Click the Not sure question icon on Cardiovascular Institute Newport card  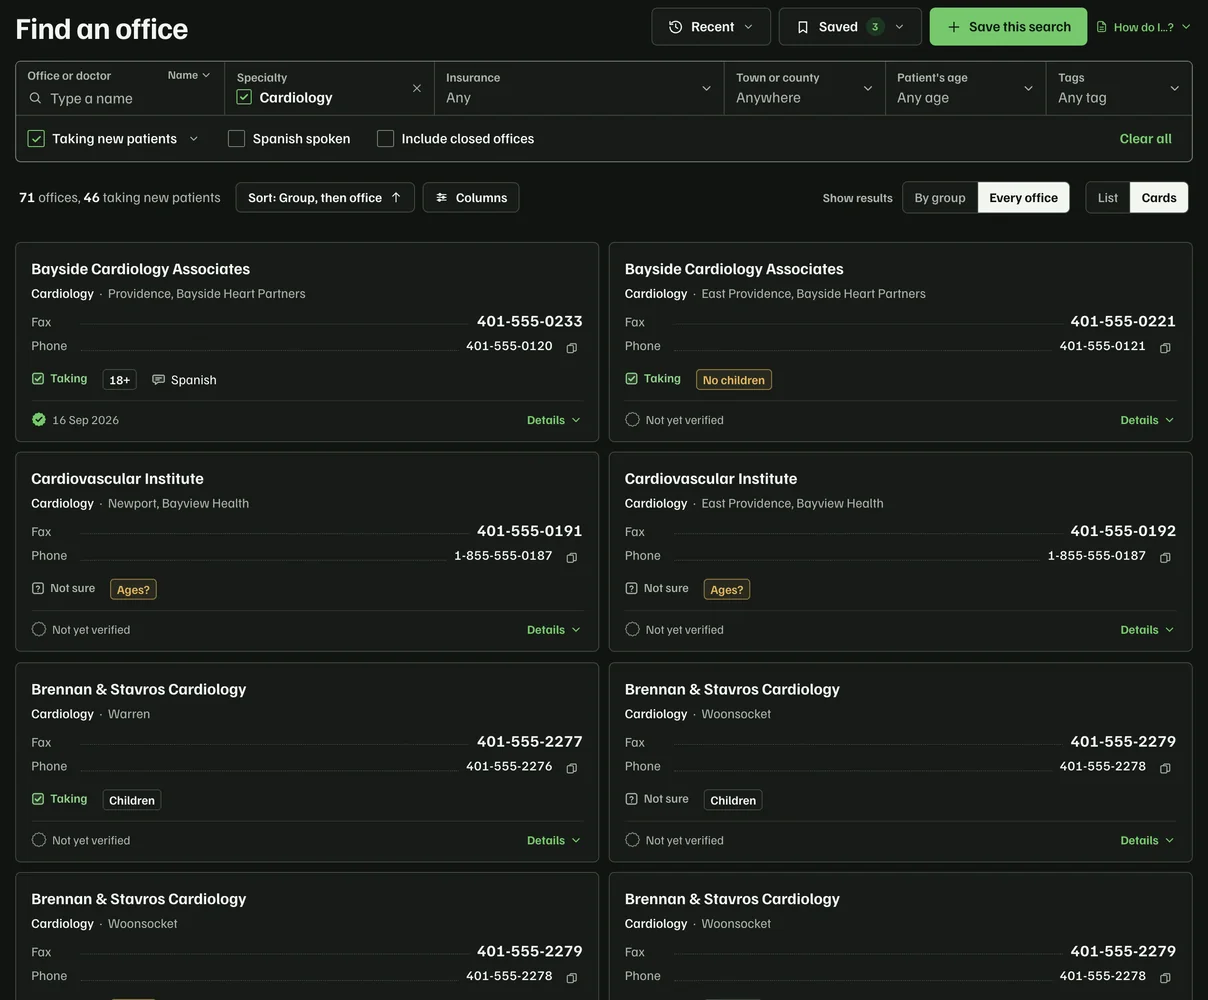click(x=38, y=589)
